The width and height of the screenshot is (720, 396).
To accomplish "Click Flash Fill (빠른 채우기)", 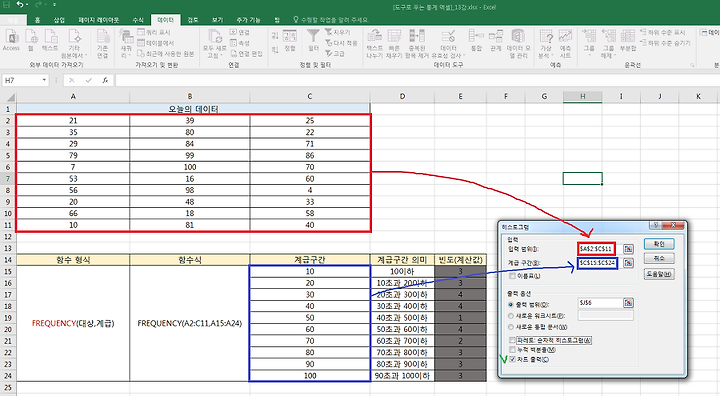I will 394,44.
